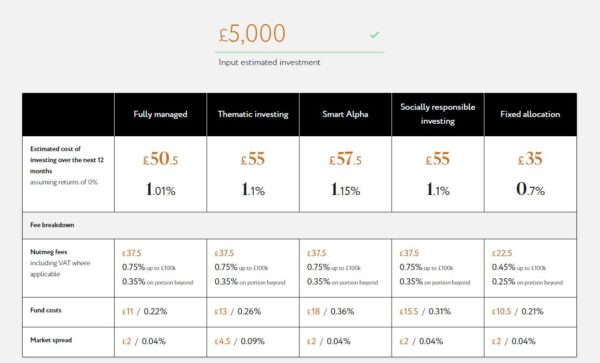The height and width of the screenshot is (363, 600).
Task: Select the Smart Alpha column header
Action: pyautogui.click(x=345, y=114)
